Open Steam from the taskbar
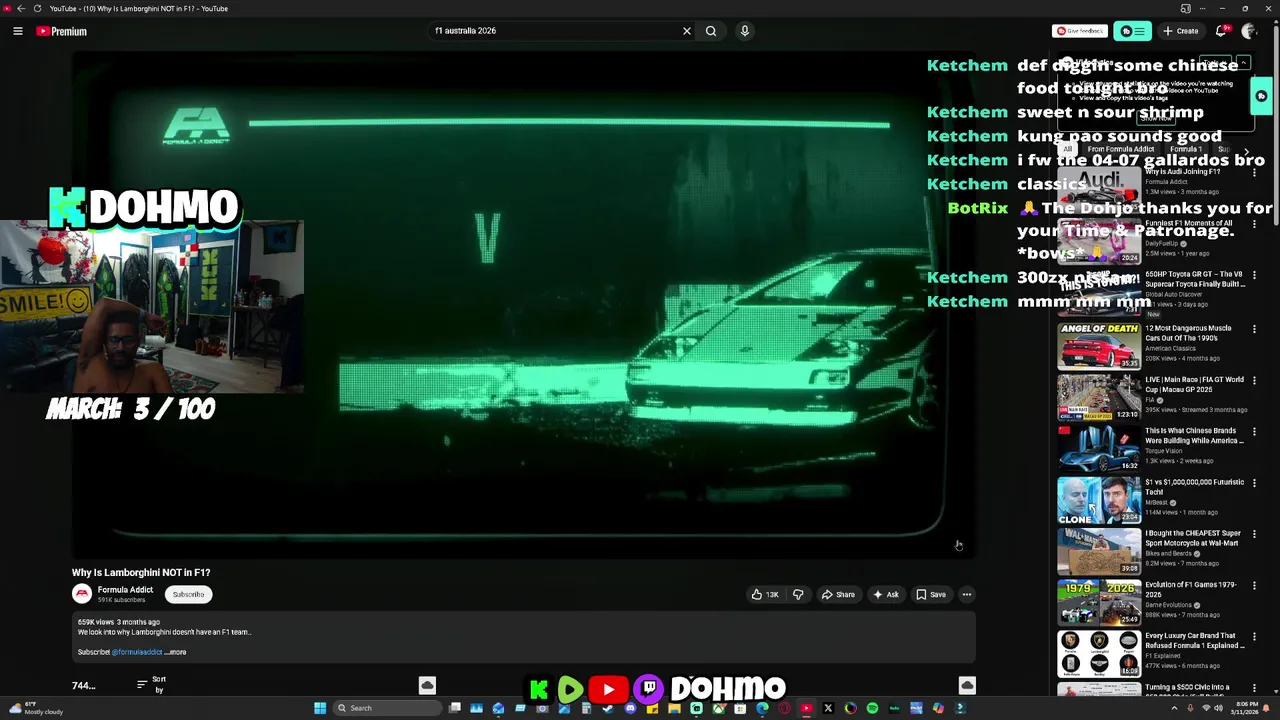This screenshot has width=1280, height=720. (x=608, y=708)
